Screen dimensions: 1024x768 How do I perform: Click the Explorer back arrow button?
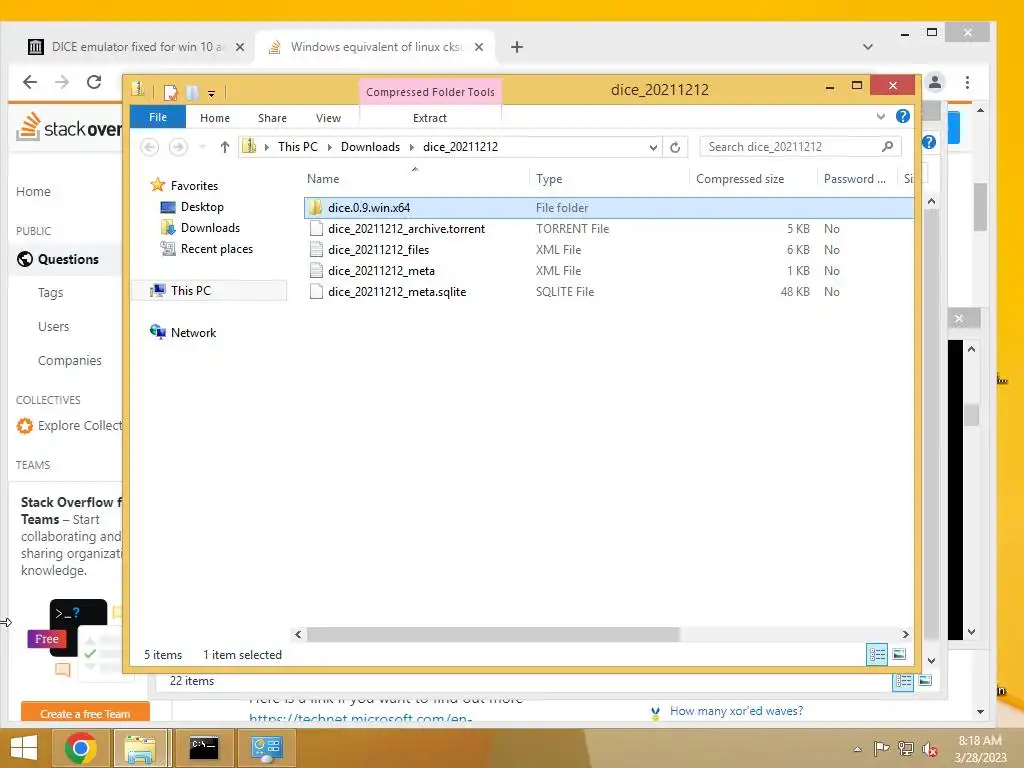pyautogui.click(x=150, y=147)
